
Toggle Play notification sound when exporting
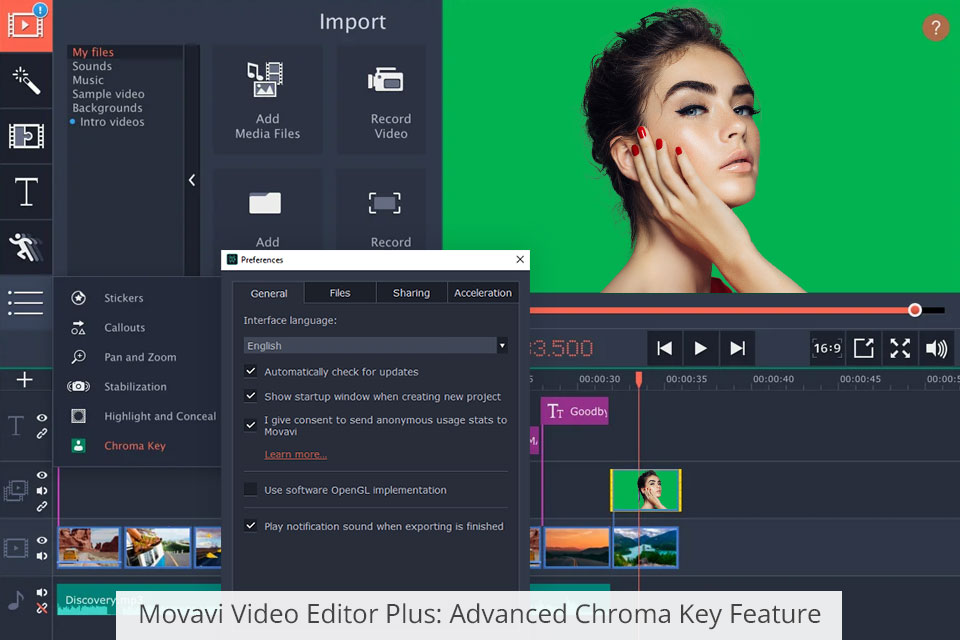[250, 525]
